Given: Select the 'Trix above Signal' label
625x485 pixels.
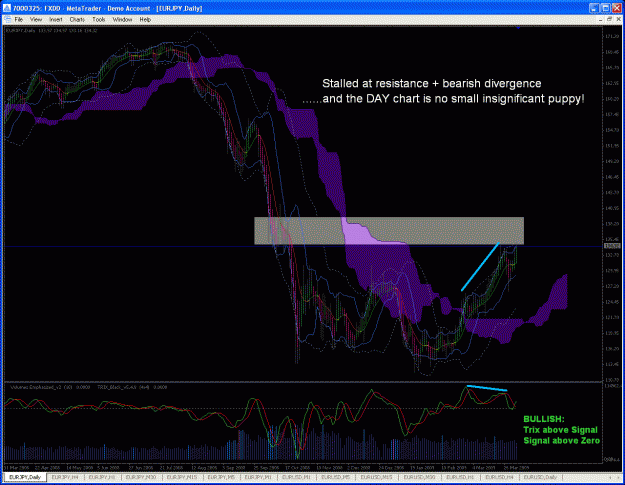Looking at the screenshot, I should point(560,430).
